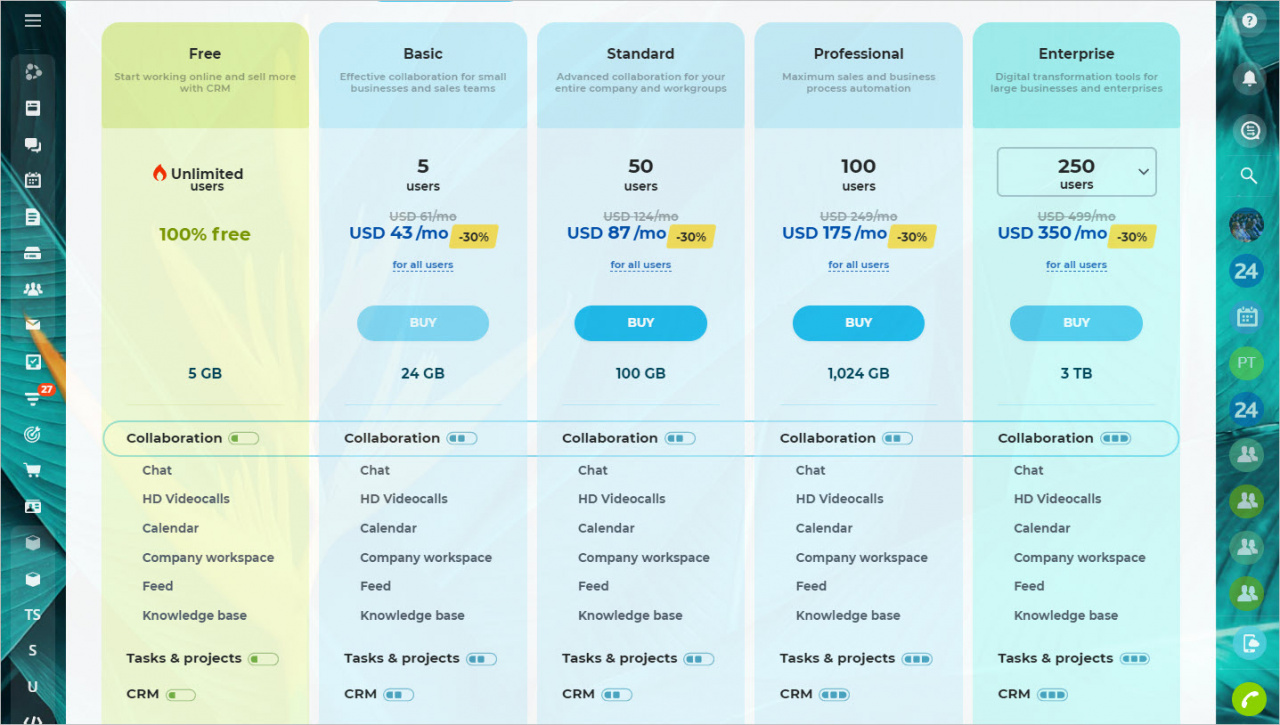This screenshot has height=725, width=1280.
Task: Click the green phone call button
Action: click(x=1248, y=698)
